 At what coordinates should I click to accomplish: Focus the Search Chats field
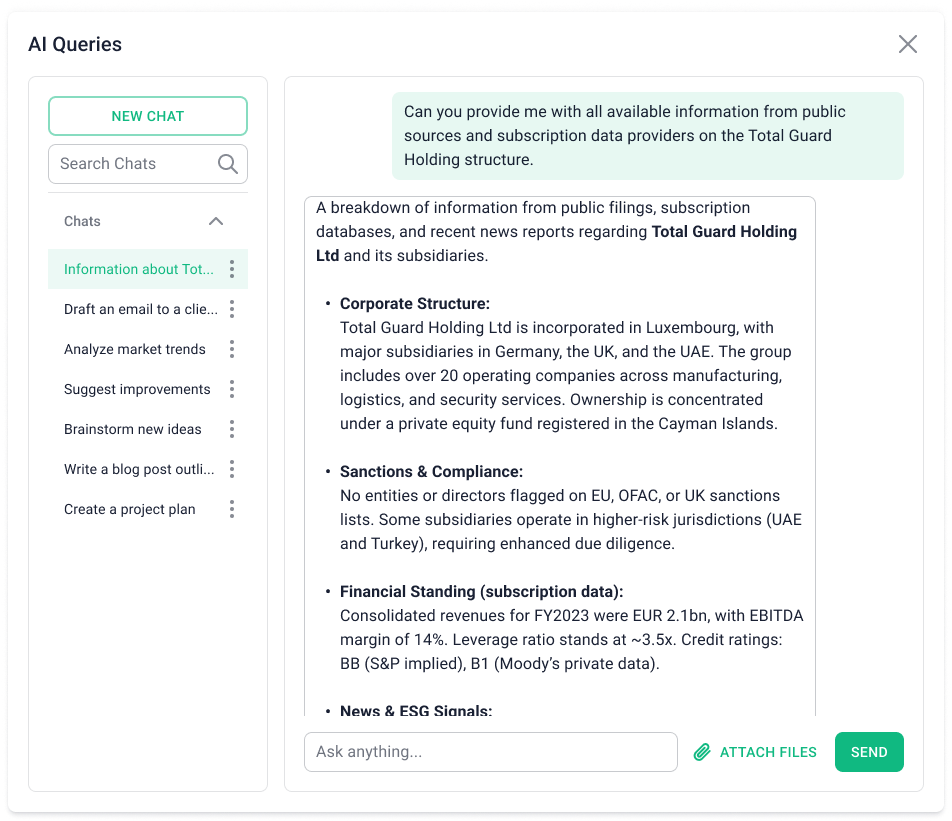pyautogui.click(x=135, y=164)
